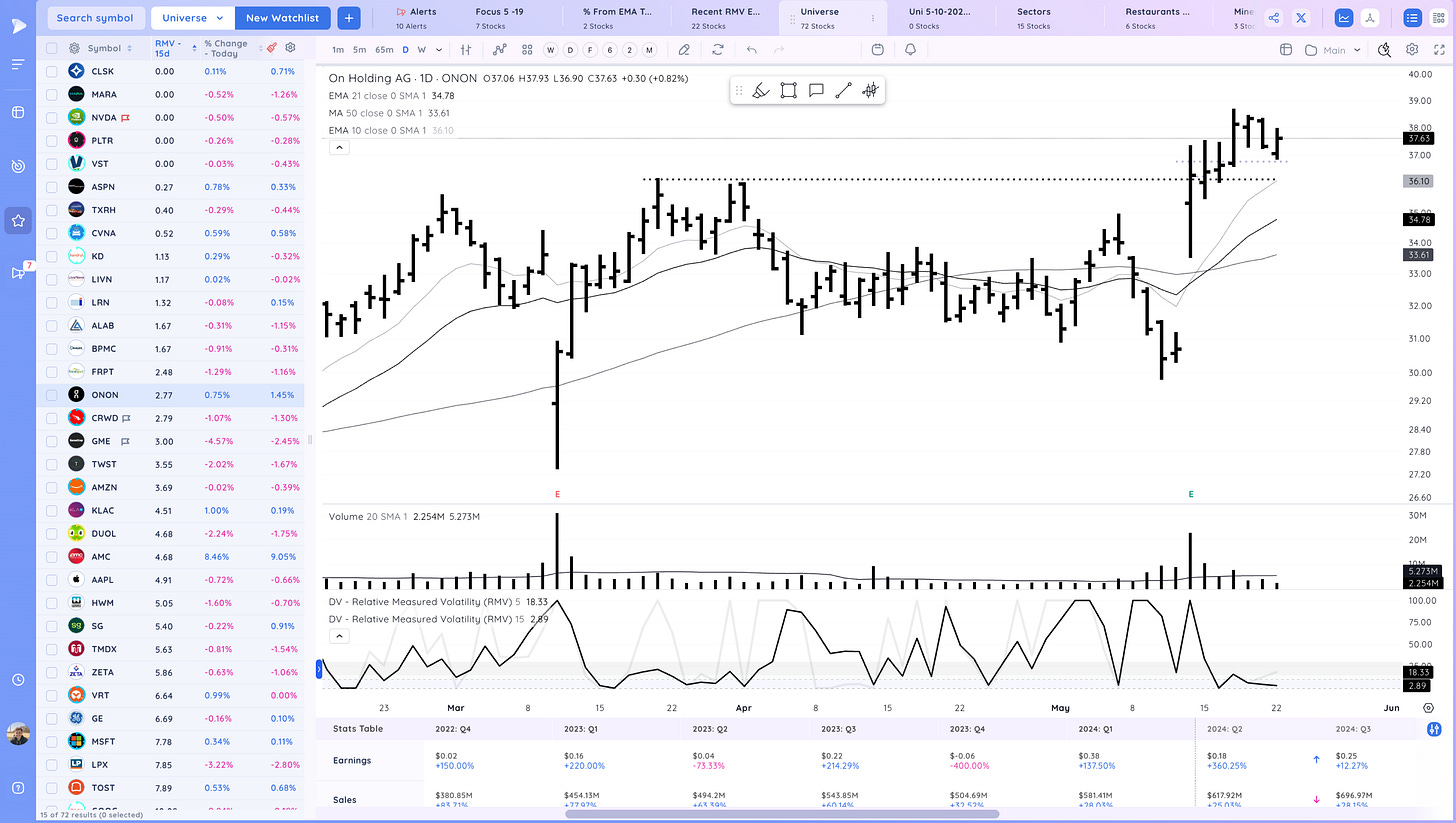Click the X (Twitter) share icon
This screenshot has height=823, width=1456.
point(1300,18)
